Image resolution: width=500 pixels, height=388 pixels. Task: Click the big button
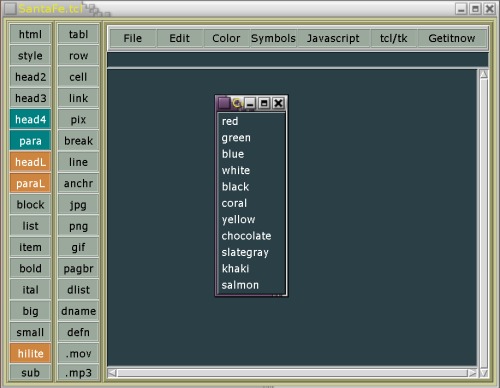pyautogui.click(x=30, y=311)
